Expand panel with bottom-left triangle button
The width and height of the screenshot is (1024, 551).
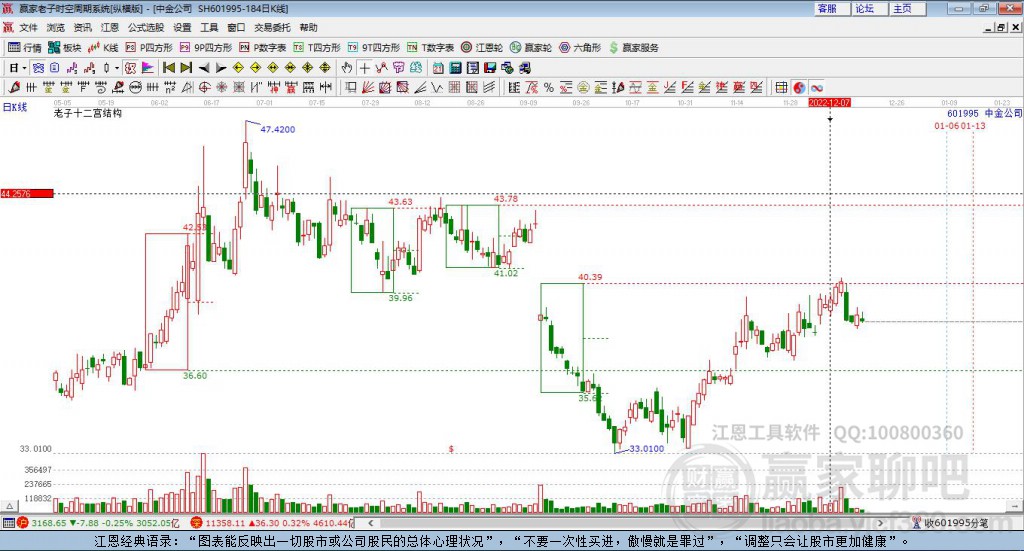(x=9, y=506)
